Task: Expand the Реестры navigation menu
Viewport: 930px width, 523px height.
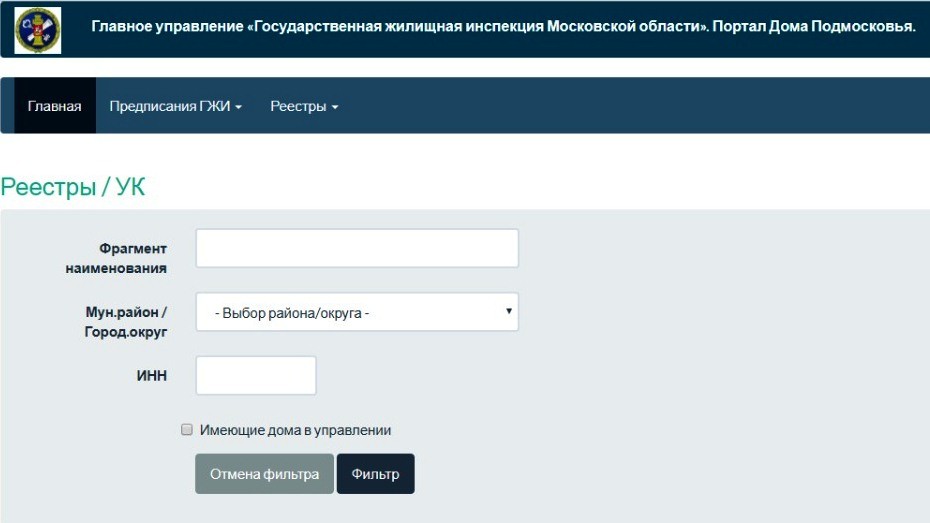Action: tap(304, 106)
